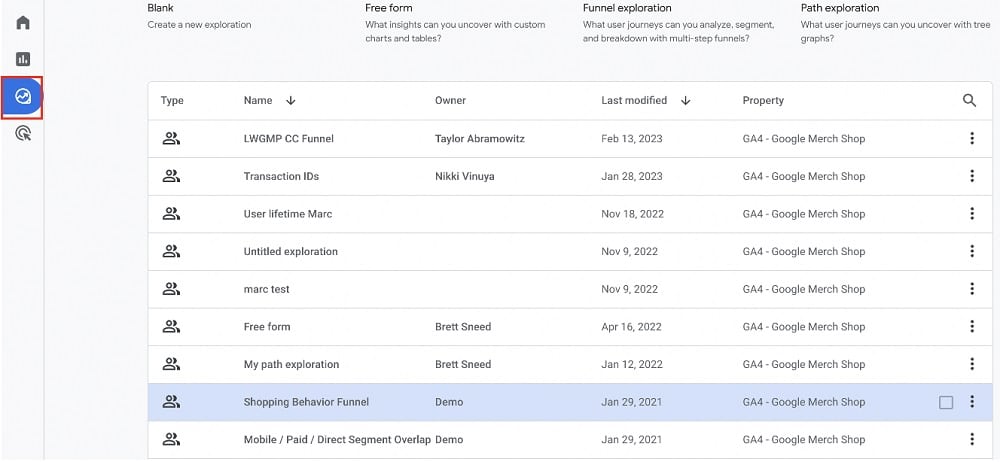The image size is (1000, 462).
Task: Click the search icon in table header
Action: tap(969, 100)
